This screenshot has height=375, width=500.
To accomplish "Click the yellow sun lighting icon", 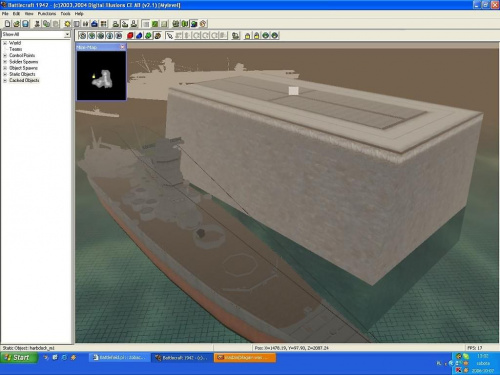I will (68, 24).
